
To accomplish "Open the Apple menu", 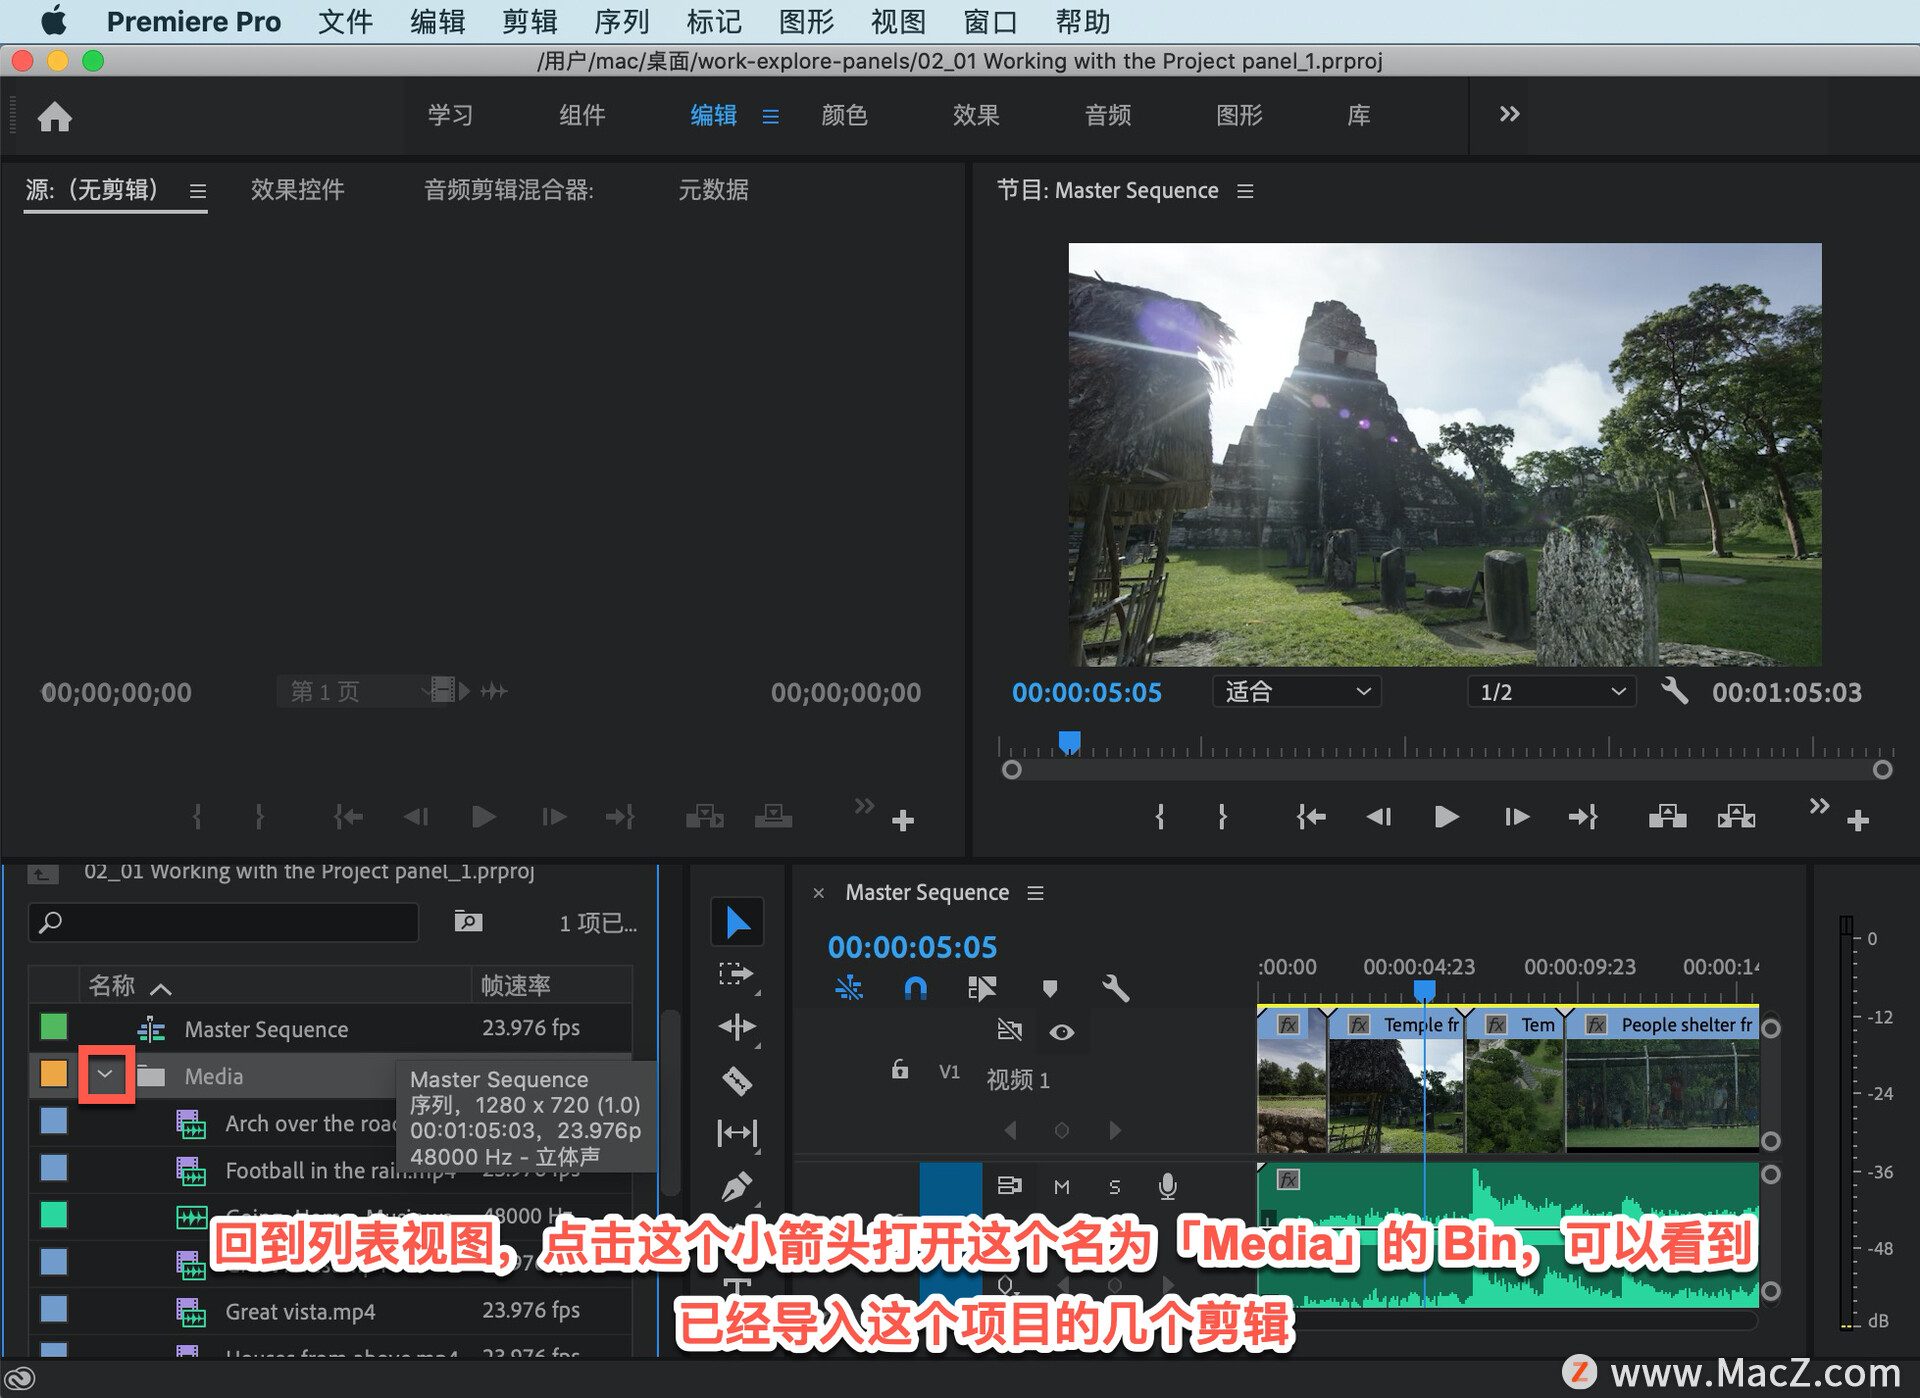I will point(53,21).
